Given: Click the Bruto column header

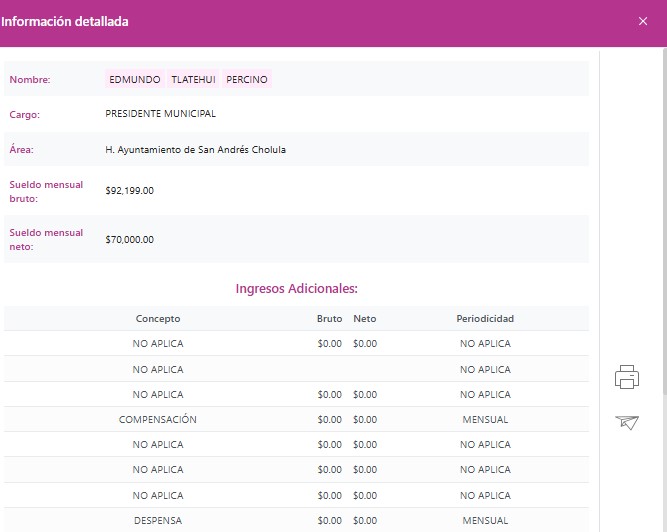Looking at the screenshot, I should (329, 319).
